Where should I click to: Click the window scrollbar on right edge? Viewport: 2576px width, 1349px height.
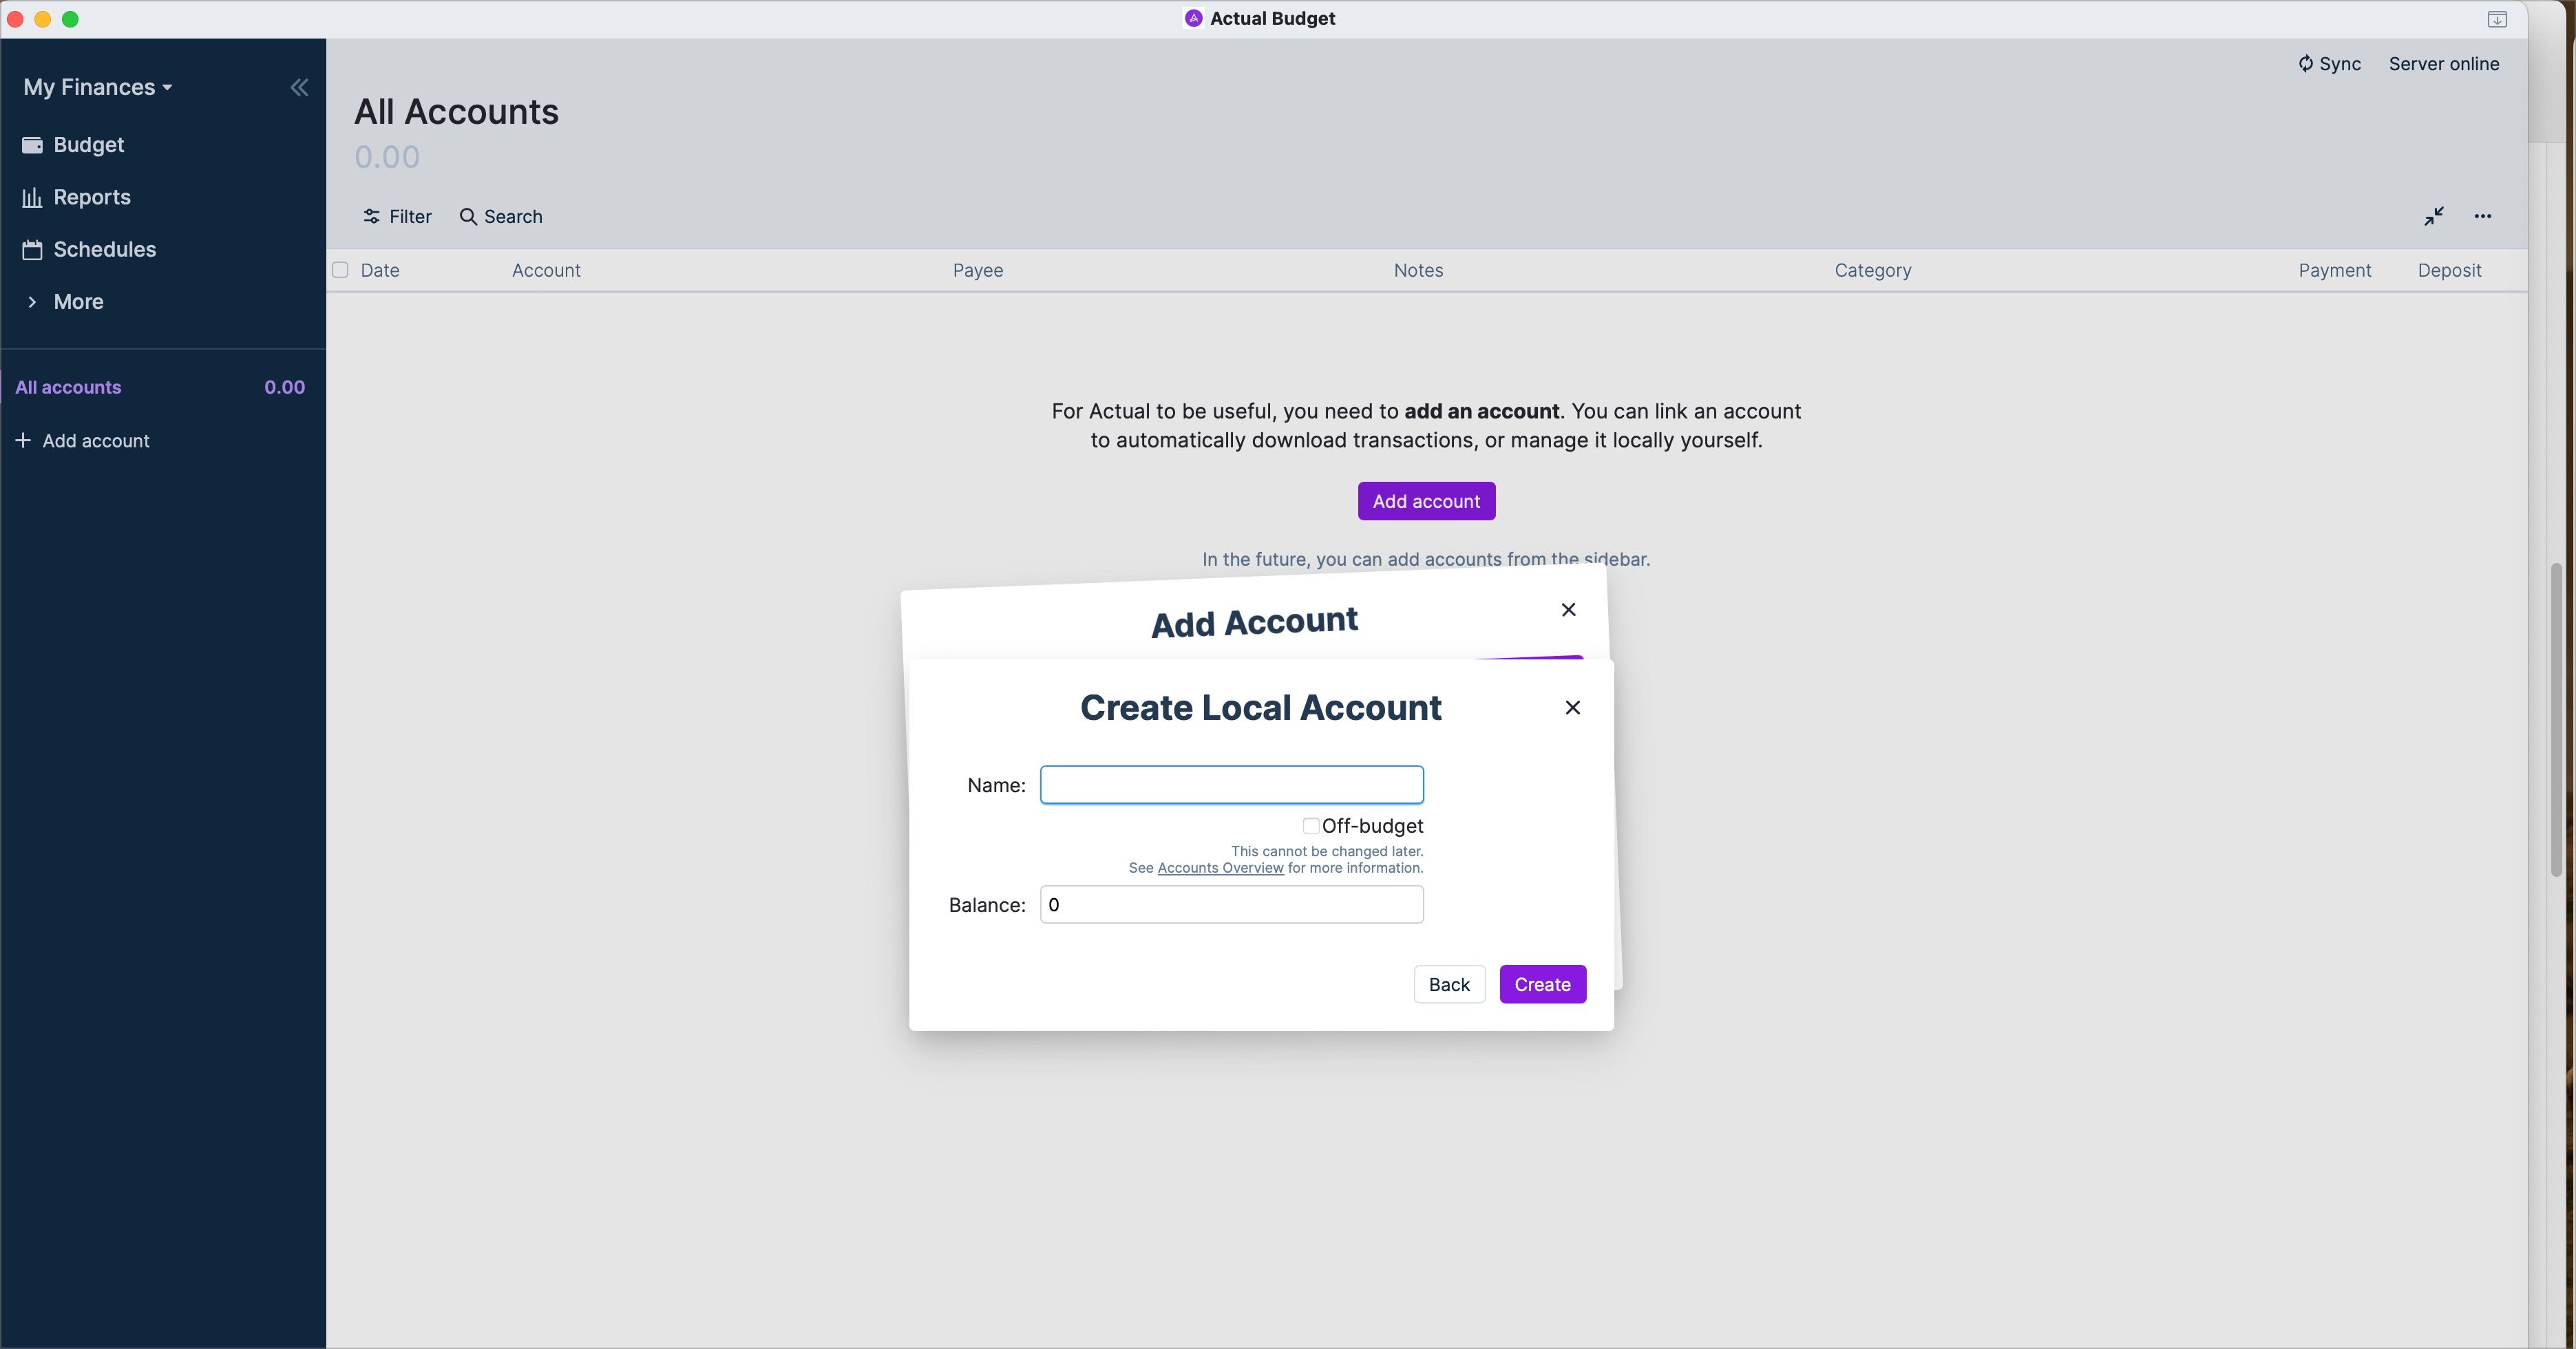(2556, 720)
